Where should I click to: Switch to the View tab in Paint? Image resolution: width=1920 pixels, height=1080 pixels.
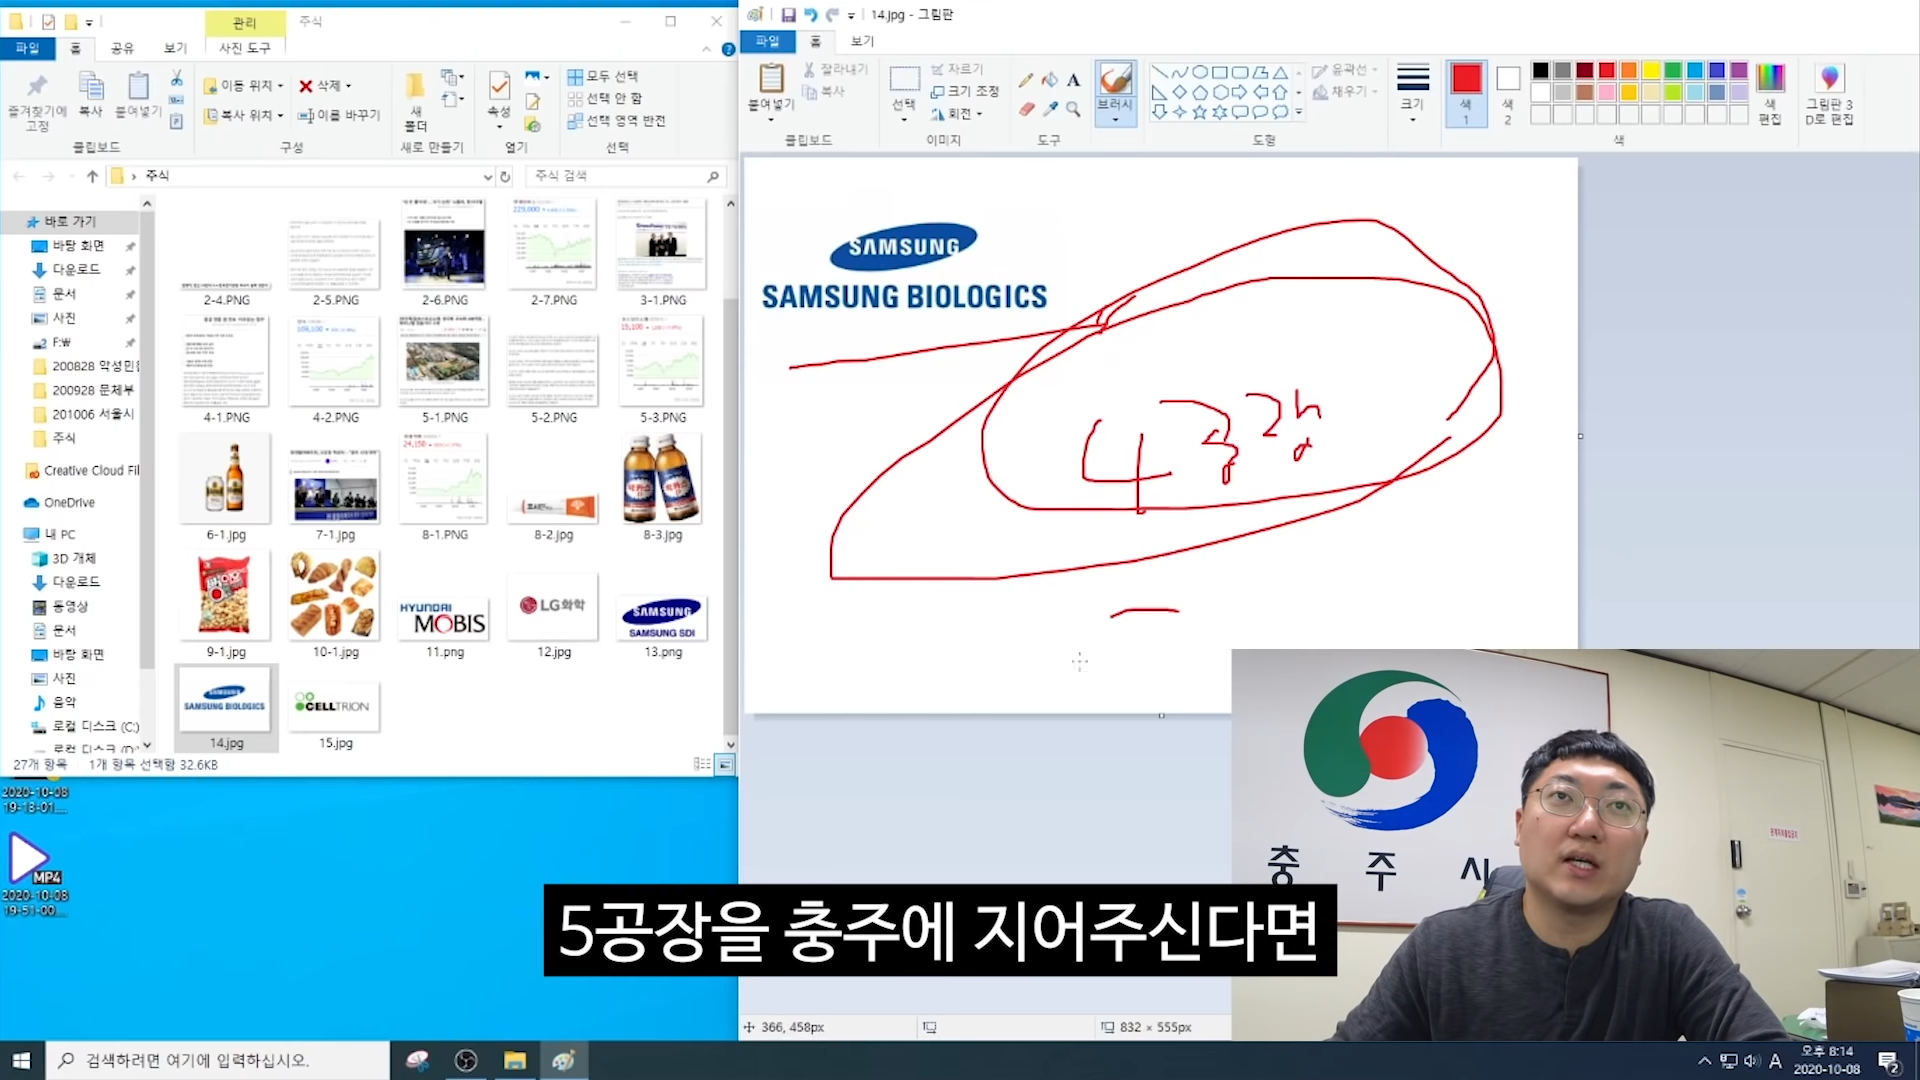coord(862,41)
